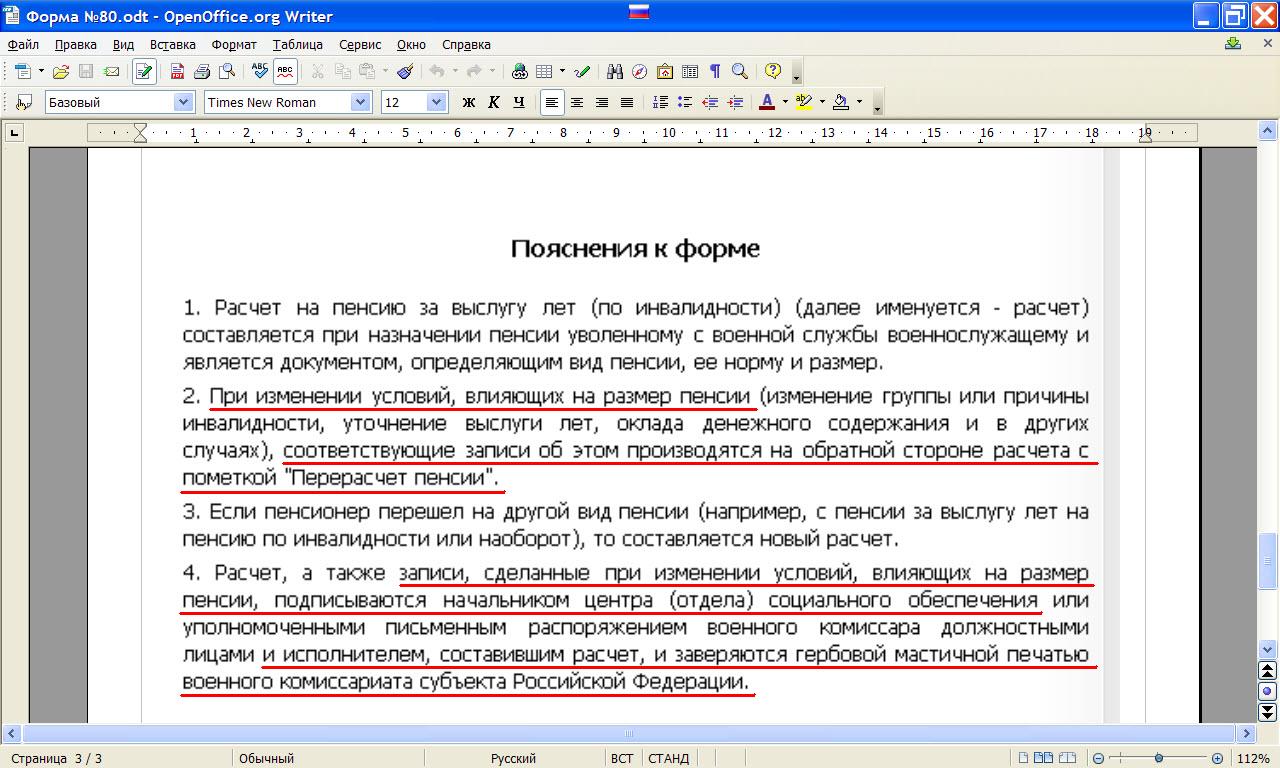Click the New document icon

(23, 71)
